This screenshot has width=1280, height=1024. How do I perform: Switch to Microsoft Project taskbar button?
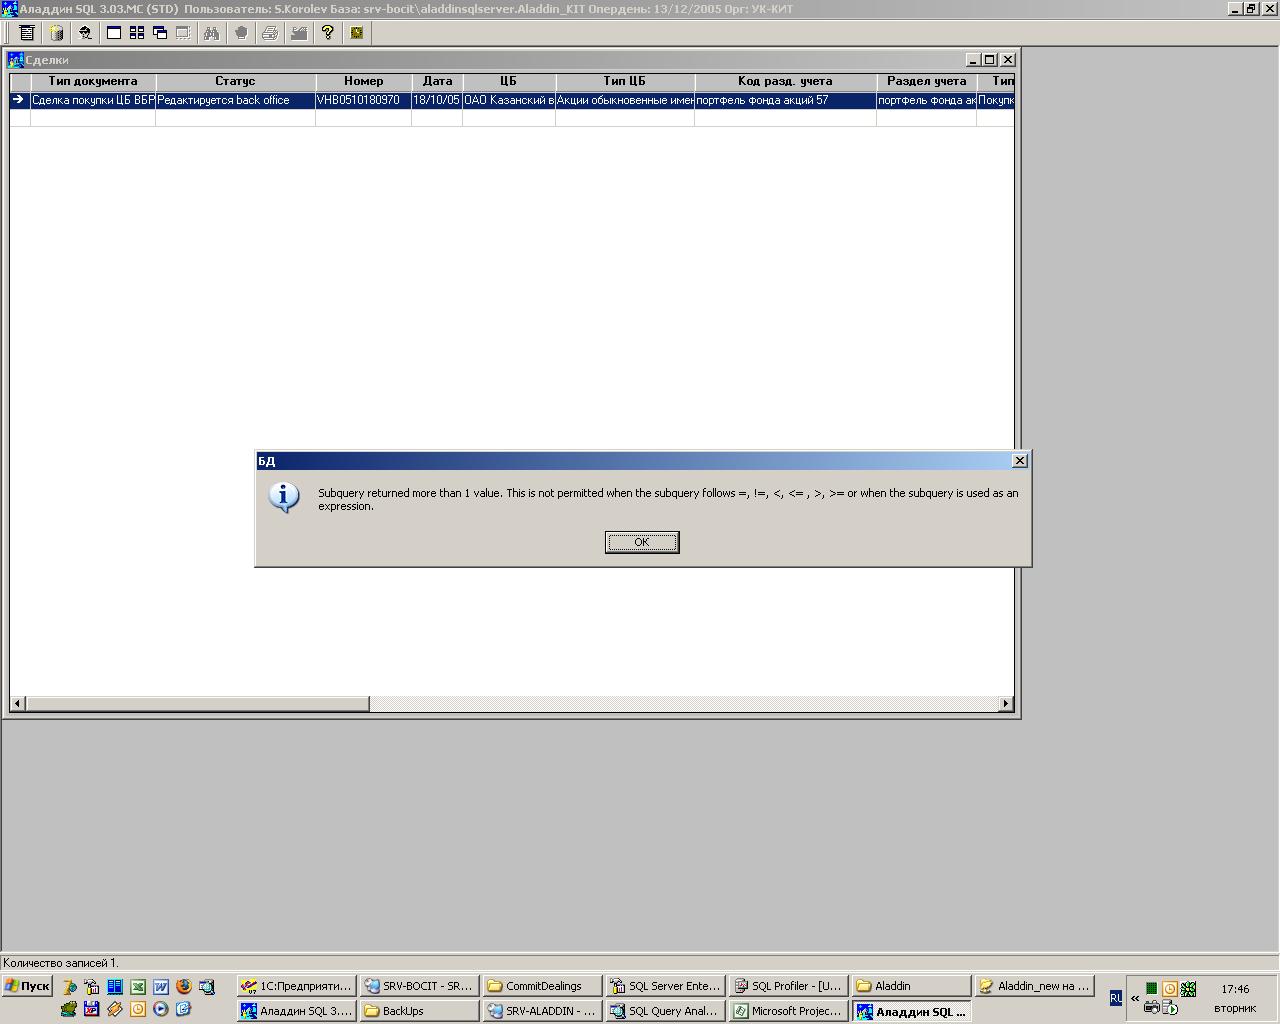pyautogui.click(x=788, y=1011)
